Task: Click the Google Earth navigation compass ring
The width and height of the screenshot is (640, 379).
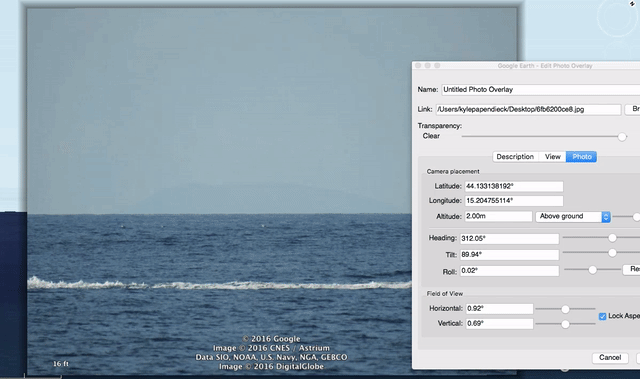Action: pos(617,16)
